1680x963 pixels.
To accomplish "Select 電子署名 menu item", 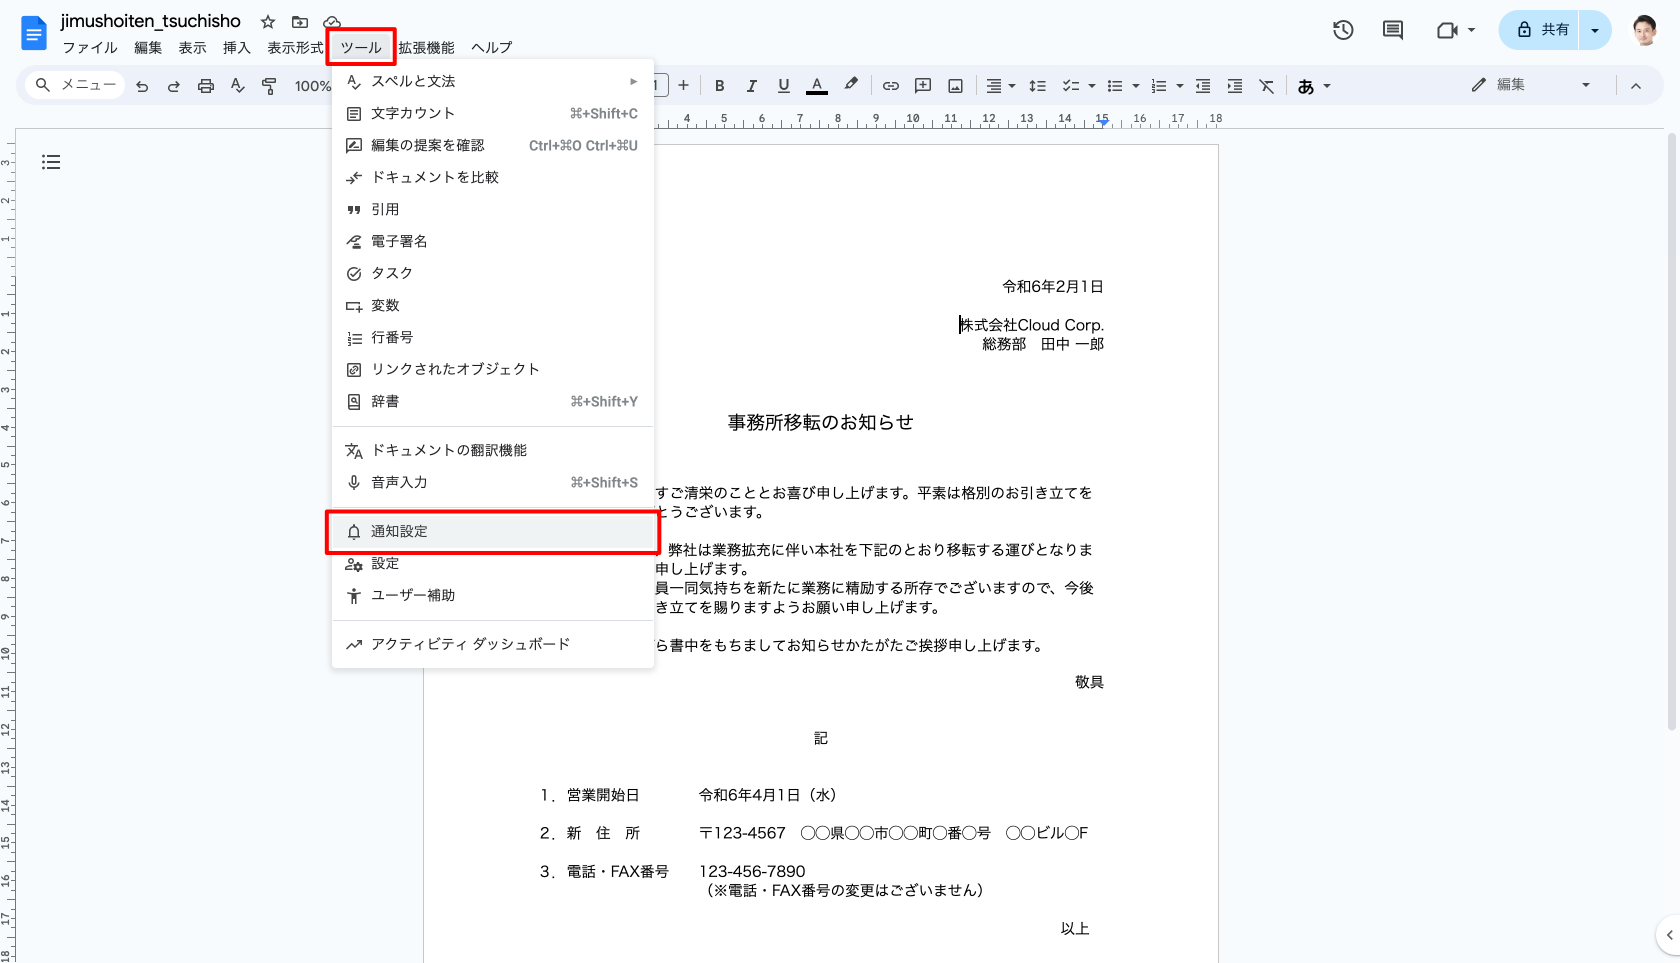I will coord(493,241).
